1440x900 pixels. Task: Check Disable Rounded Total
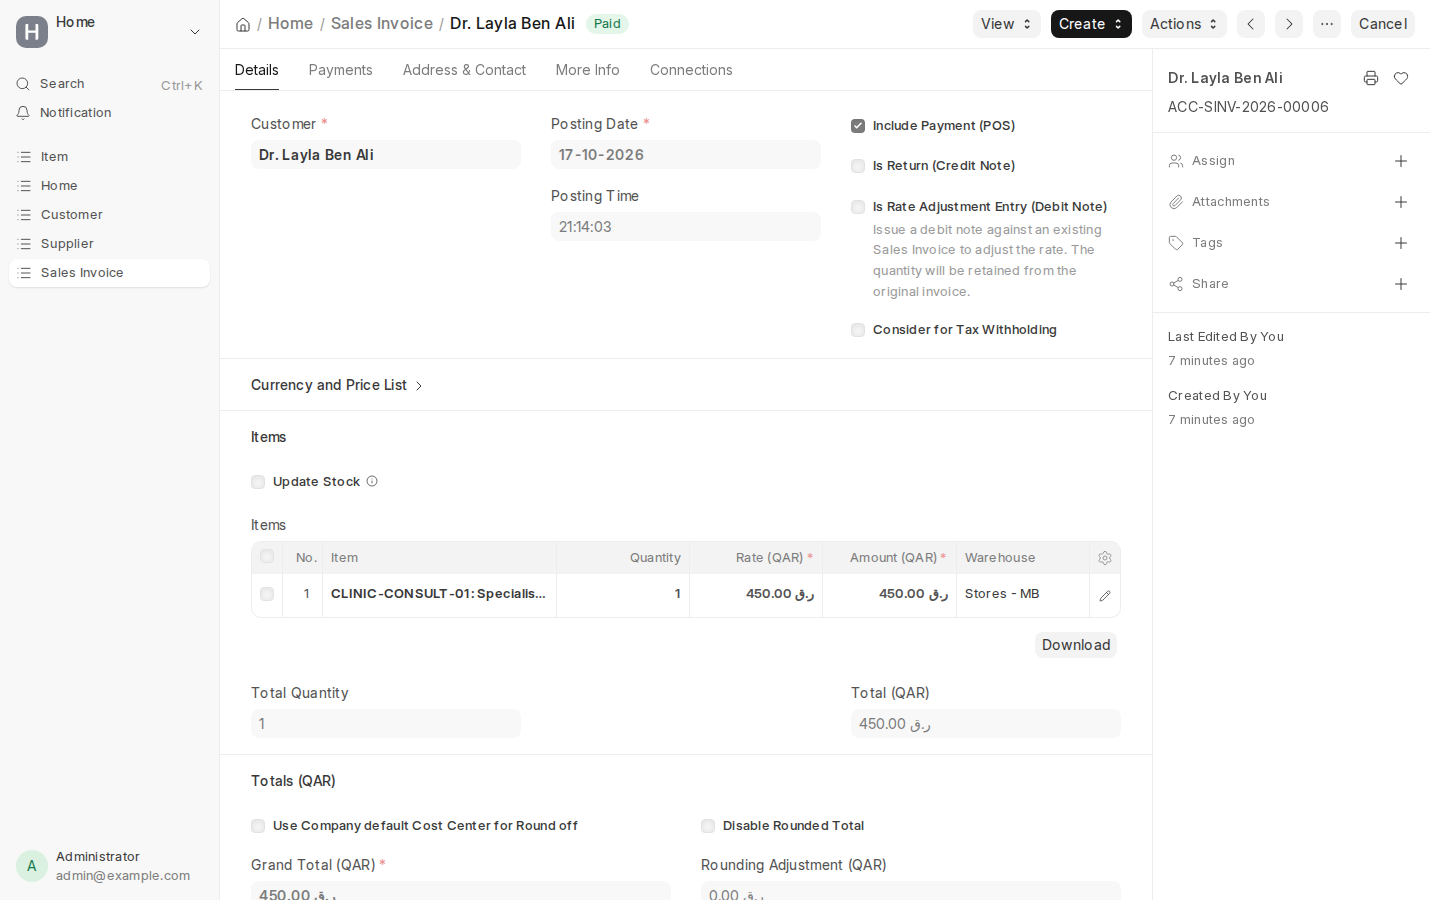pos(708,826)
